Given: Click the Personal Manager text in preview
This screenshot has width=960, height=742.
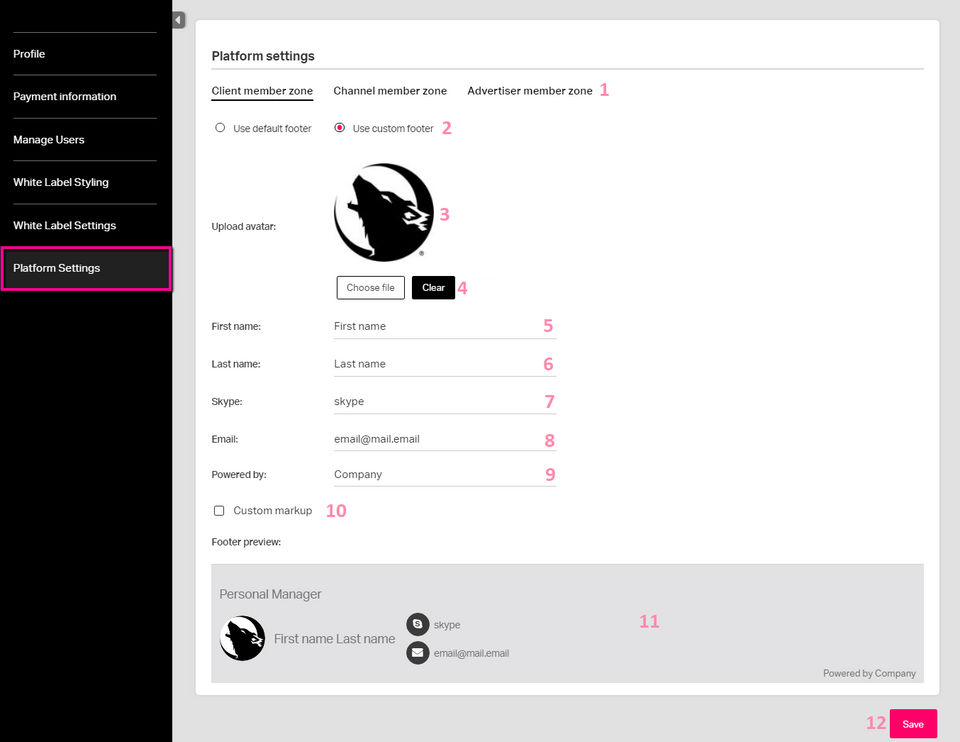Looking at the screenshot, I should (x=270, y=594).
